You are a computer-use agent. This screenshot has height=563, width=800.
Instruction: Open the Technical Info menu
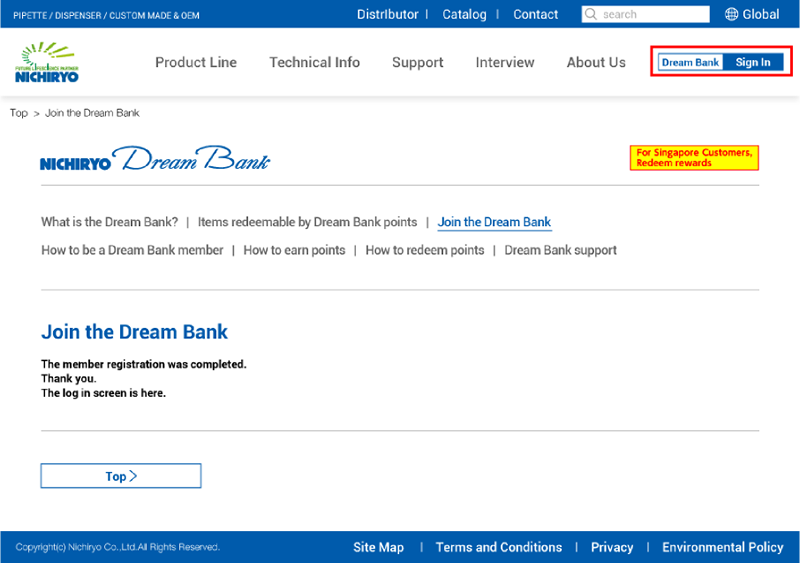314,62
